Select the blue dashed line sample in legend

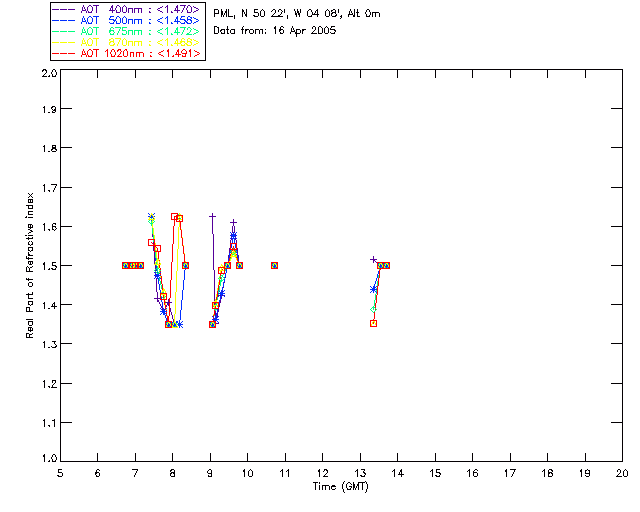pos(64,20)
